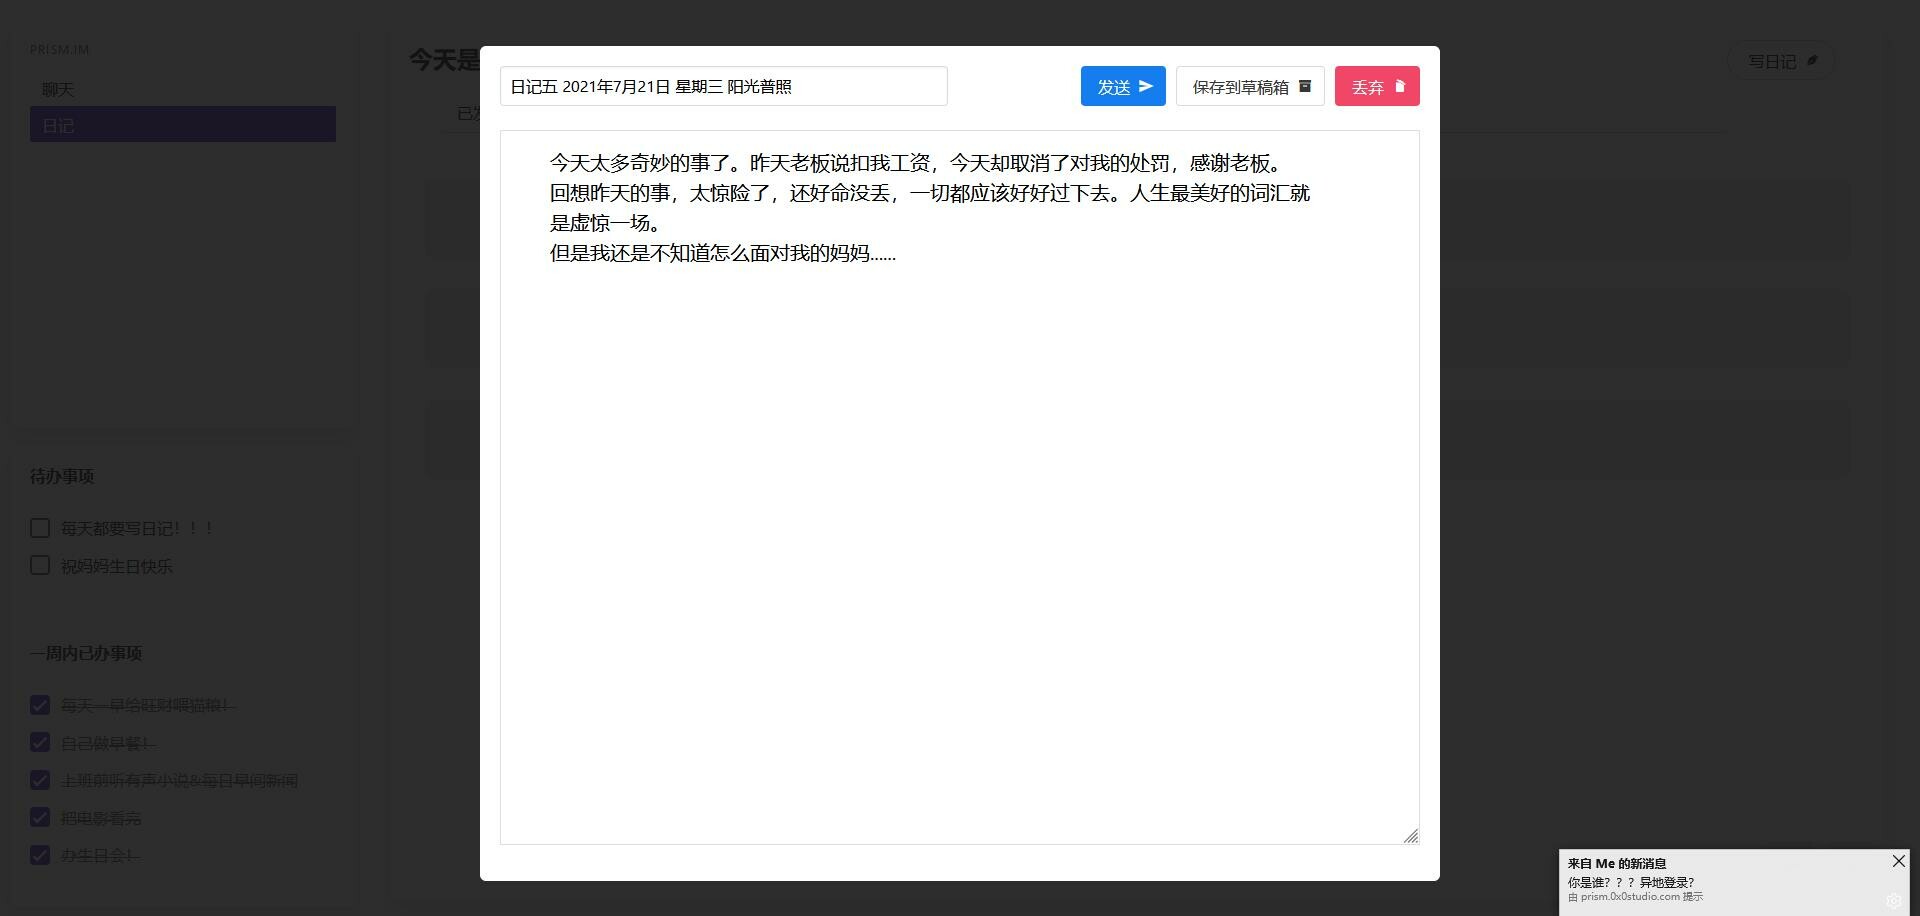Viewport: 1920px width, 916px height.
Task: Dismiss the 来自 Me 的新消息 notification
Action: [x=1897, y=860]
